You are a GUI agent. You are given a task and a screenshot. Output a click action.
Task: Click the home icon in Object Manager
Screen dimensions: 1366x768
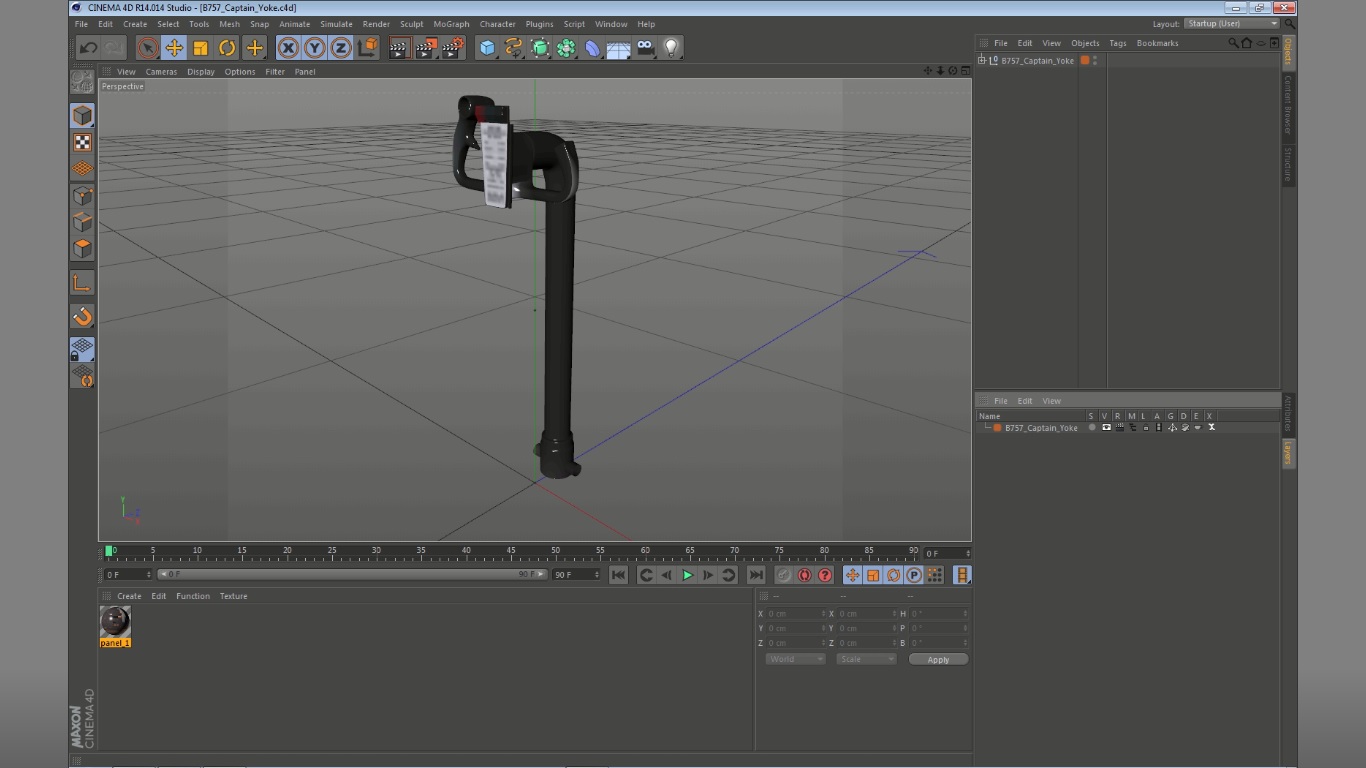(x=1246, y=43)
